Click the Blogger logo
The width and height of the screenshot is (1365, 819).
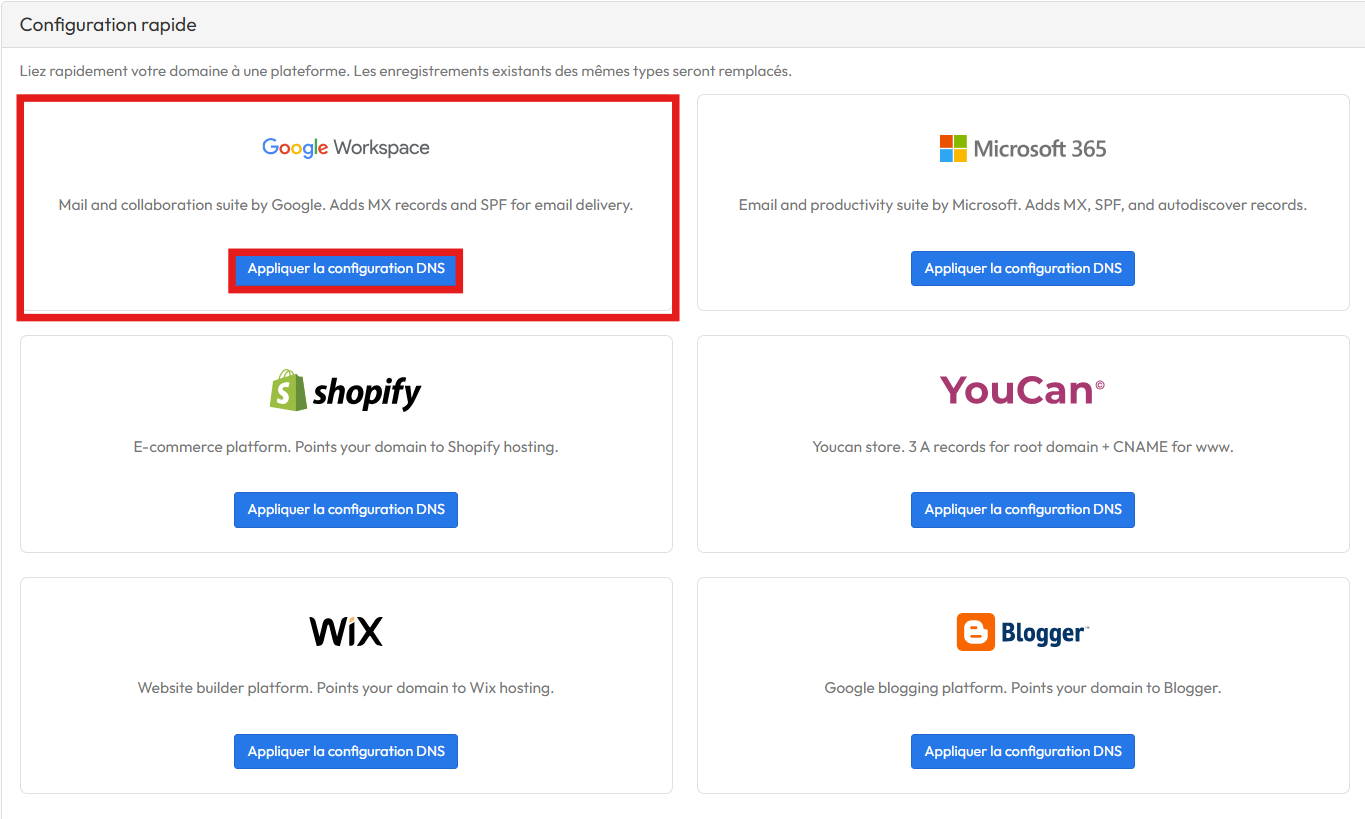(x=1023, y=632)
